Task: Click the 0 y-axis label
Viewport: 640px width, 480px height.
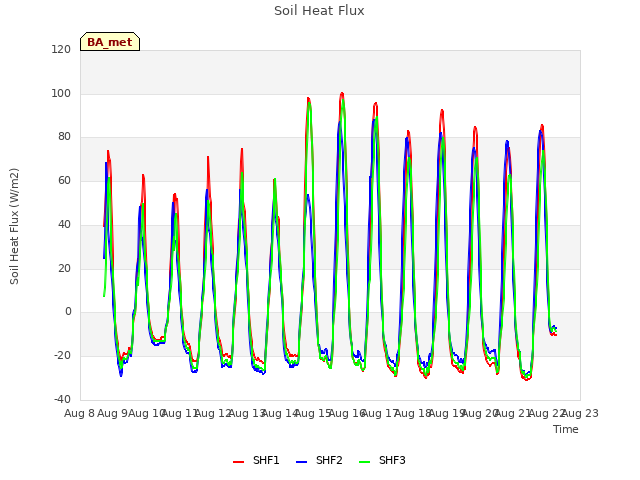Action: coord(68,312)
